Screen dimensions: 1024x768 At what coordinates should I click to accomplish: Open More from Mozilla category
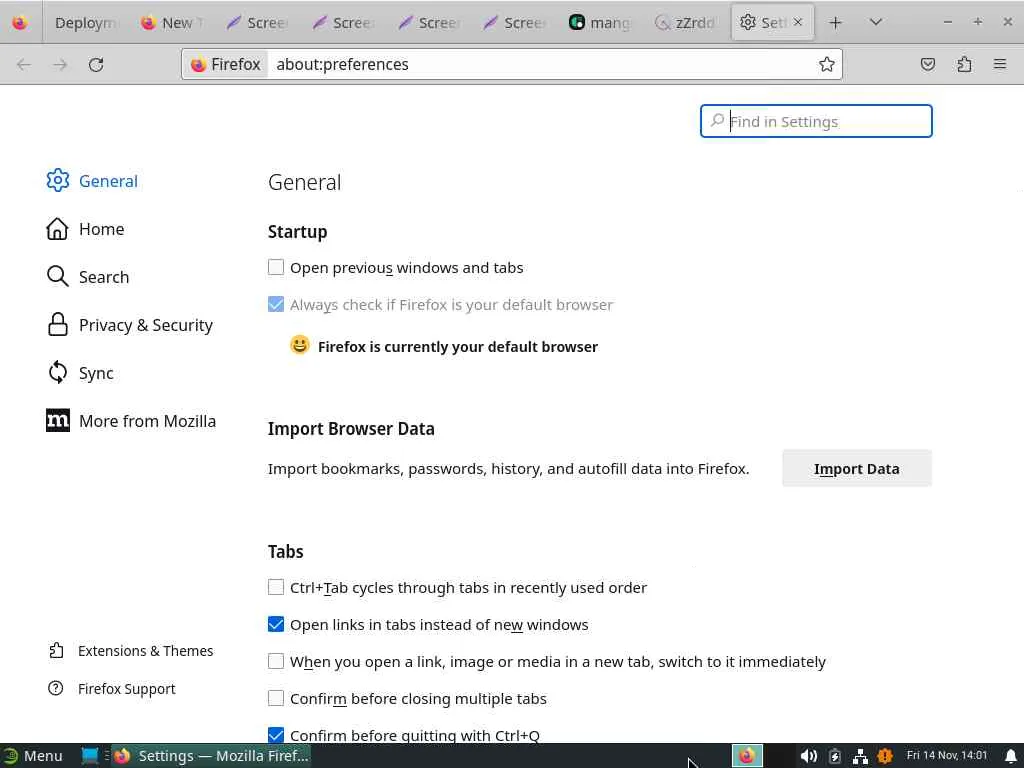pos(131,421)
